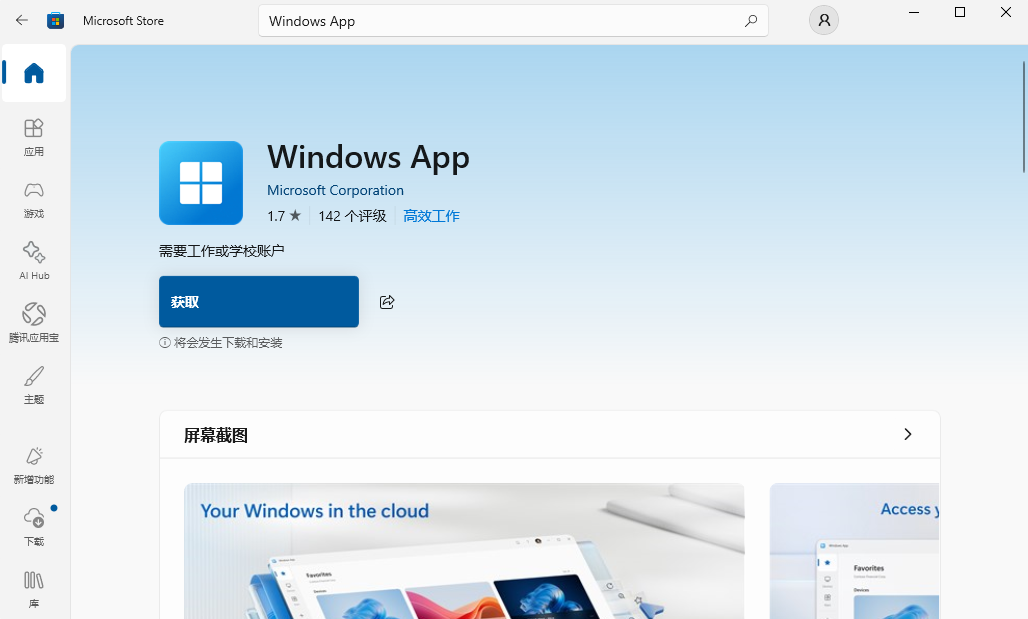The height and width of the screenshot is (619, 1028).
Task: Open the Microsoft Corporation publisher link
Action: coord(335,190)
